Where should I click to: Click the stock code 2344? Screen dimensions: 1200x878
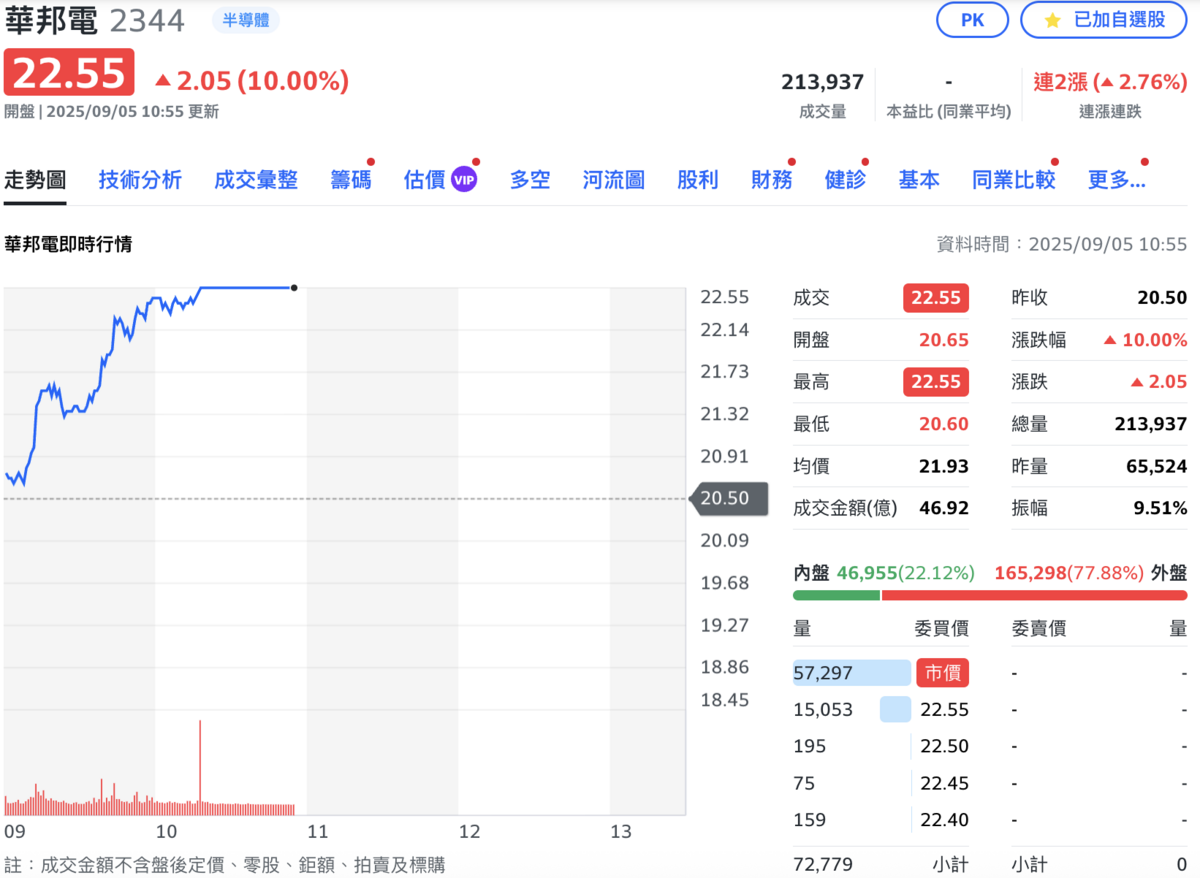coord(147,21)
